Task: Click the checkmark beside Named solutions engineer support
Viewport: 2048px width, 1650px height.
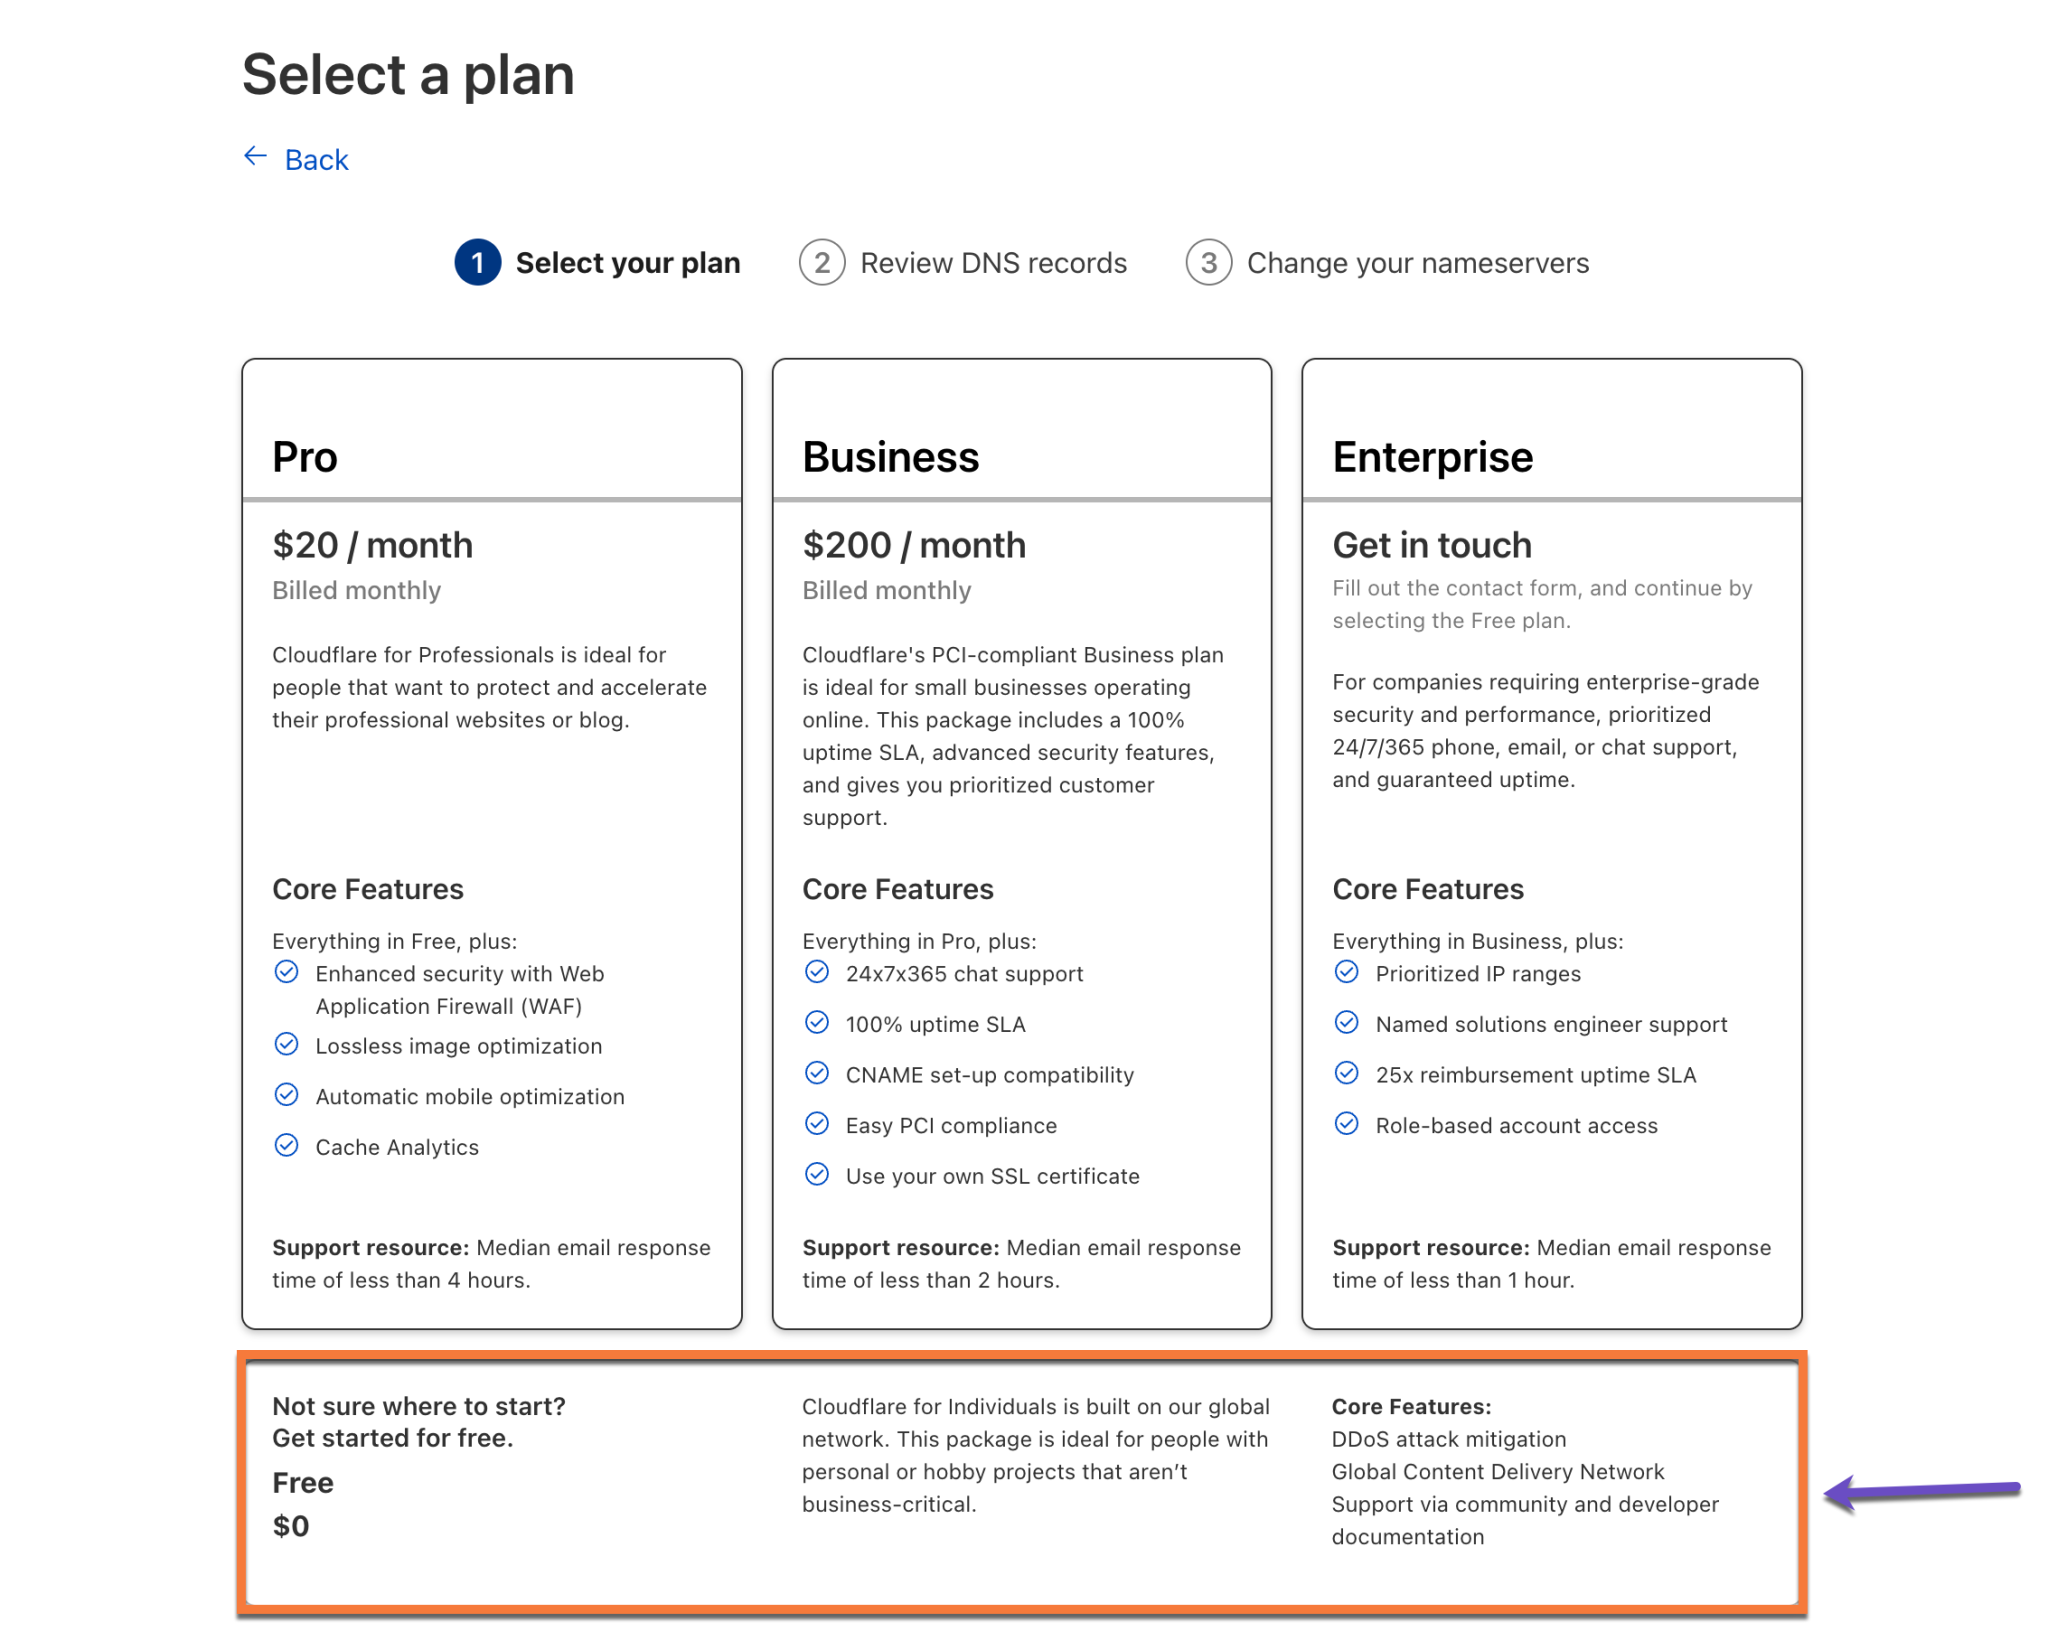Action: (1347, 1023)
